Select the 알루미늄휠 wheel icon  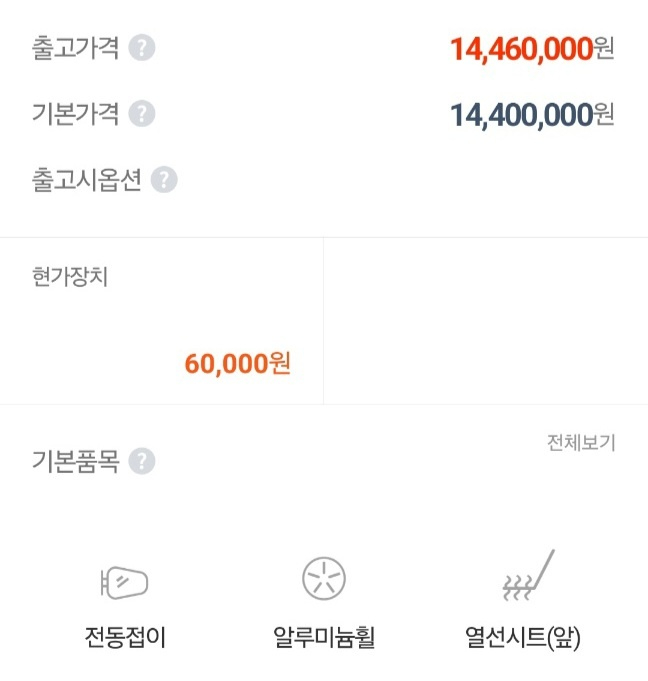tap(324, 579)
